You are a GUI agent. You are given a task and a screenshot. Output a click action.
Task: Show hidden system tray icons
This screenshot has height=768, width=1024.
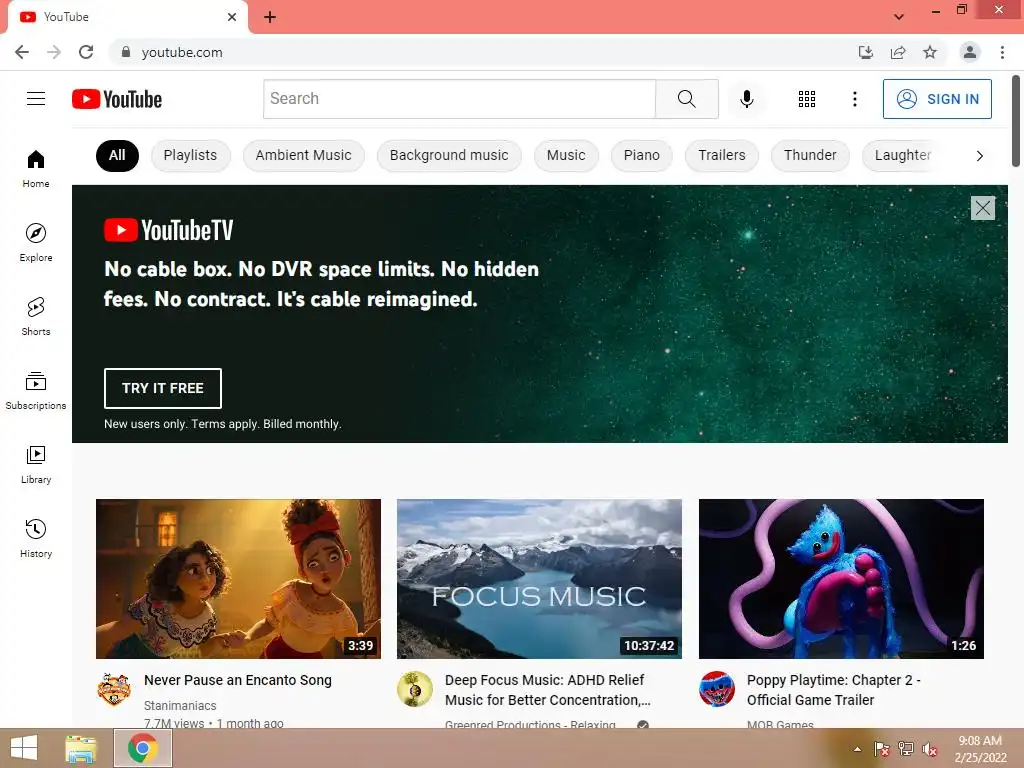point(857,749)
